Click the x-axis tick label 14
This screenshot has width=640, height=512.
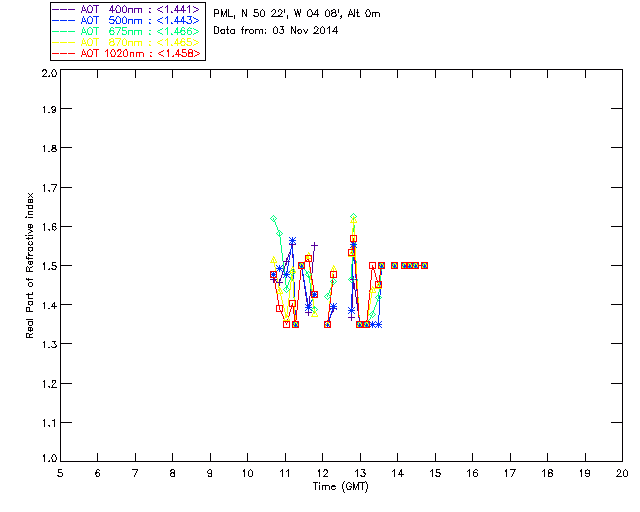click(398, 473)
